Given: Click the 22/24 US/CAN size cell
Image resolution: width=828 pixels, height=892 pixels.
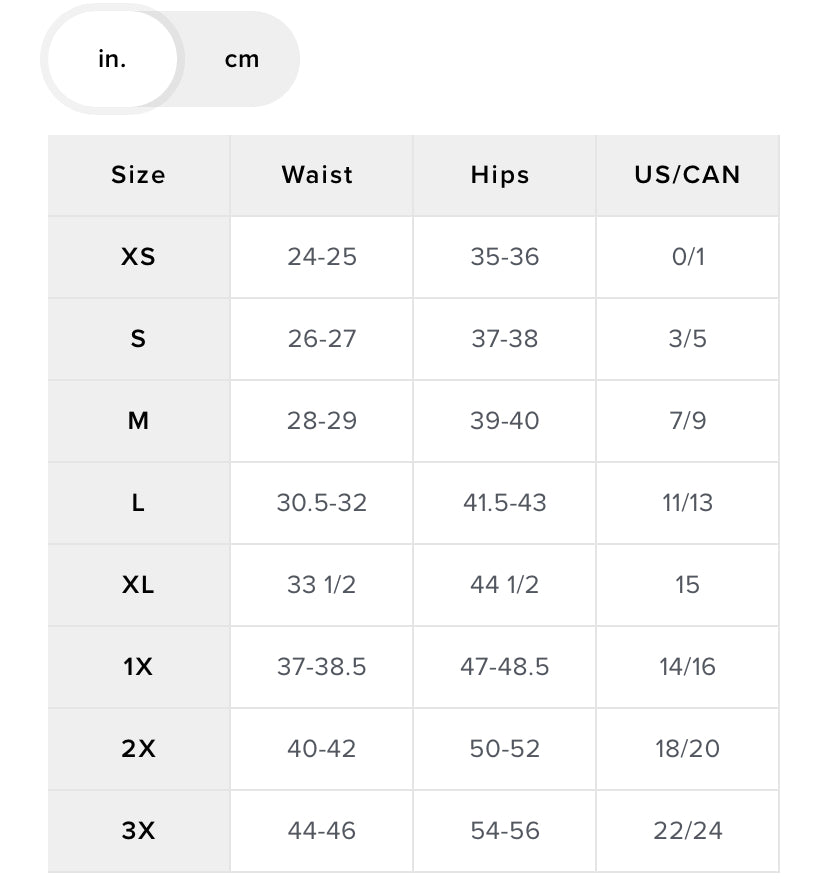Looking at the screenshot, I should pyautogui.click(x=688, y=831).
